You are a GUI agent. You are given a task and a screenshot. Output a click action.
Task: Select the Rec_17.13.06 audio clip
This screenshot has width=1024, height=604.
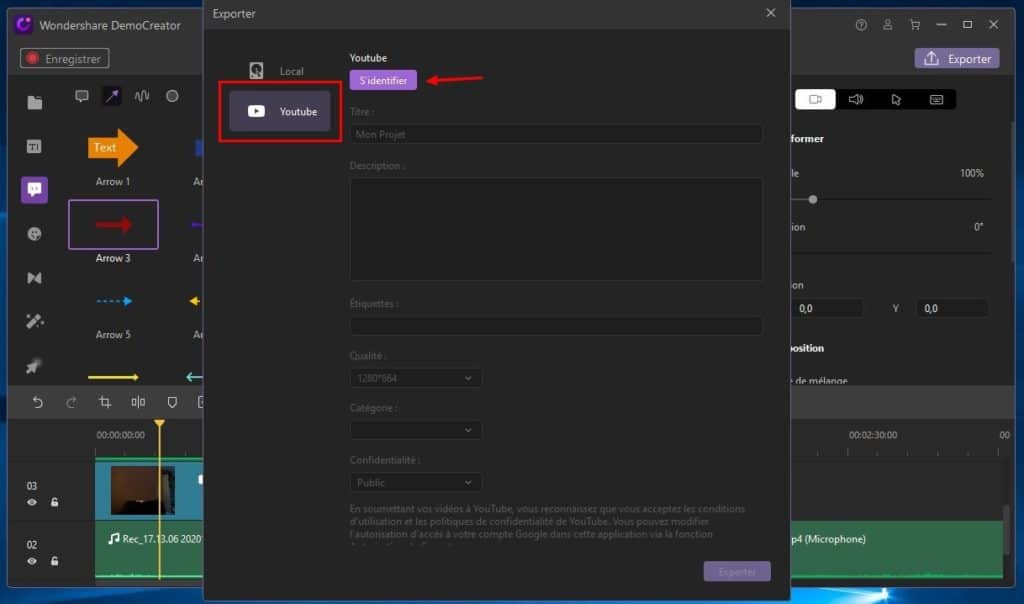coord(149,550)
